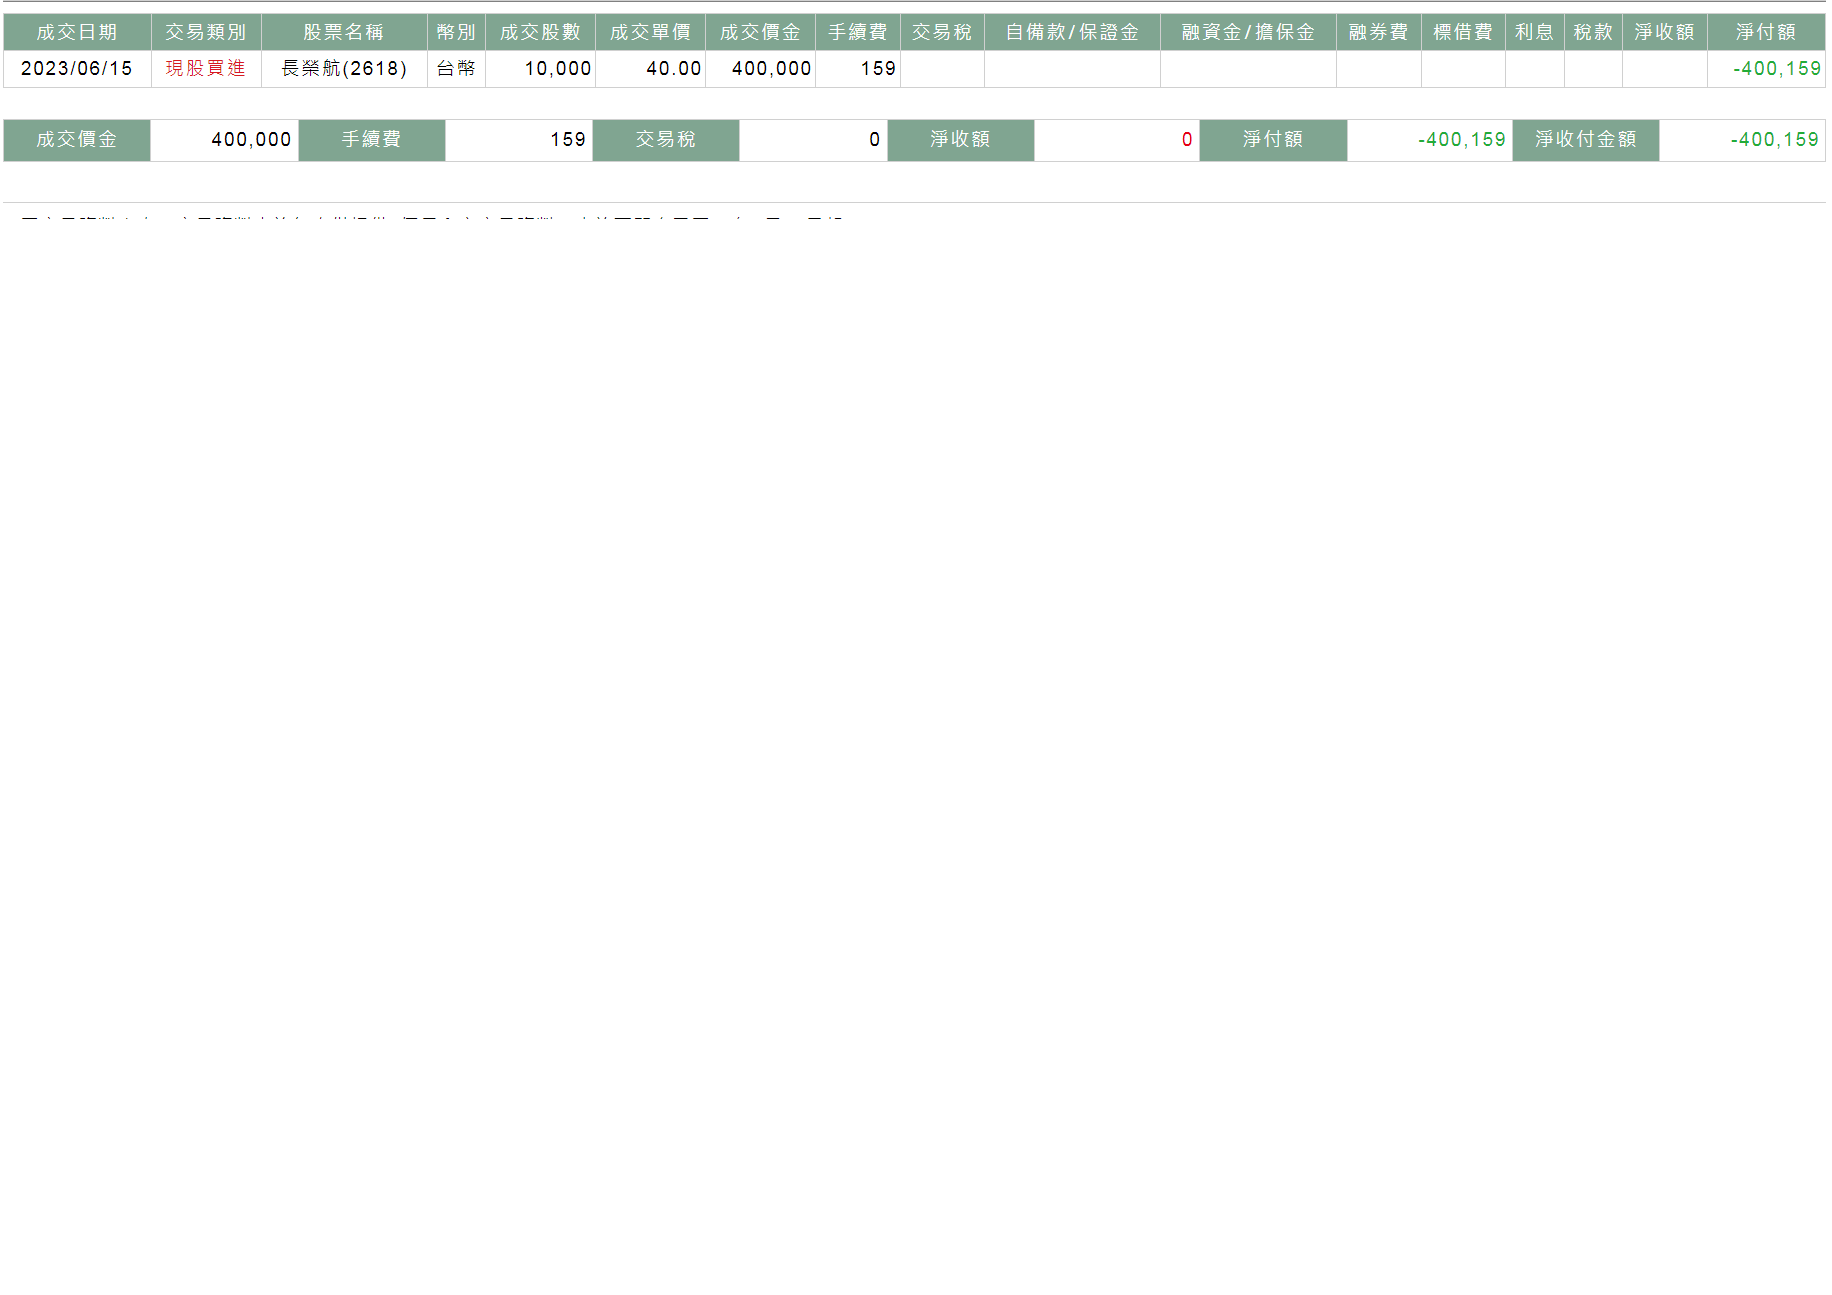
Task: Click 400,000 in the transaction row
Action: pos(771,69)
